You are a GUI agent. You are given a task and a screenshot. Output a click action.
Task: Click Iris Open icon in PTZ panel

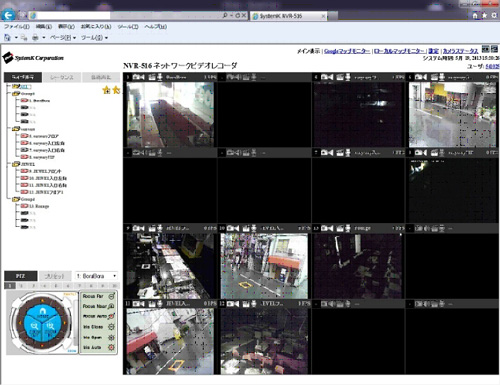click(112, 337)
